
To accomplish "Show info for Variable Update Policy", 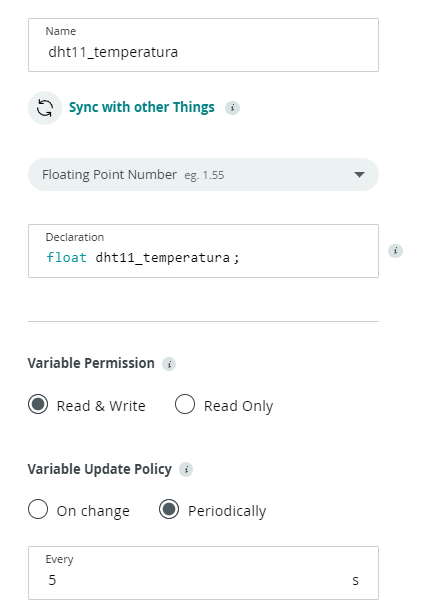I will [x=186, y=470].
